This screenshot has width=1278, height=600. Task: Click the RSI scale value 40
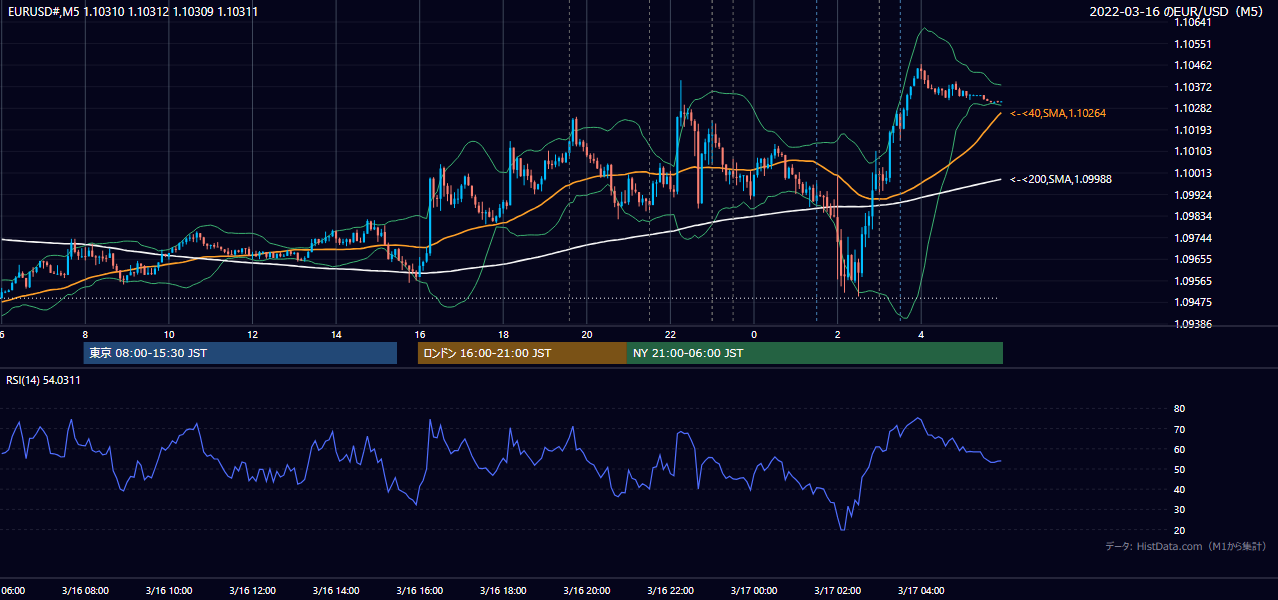pos(1179,489)
